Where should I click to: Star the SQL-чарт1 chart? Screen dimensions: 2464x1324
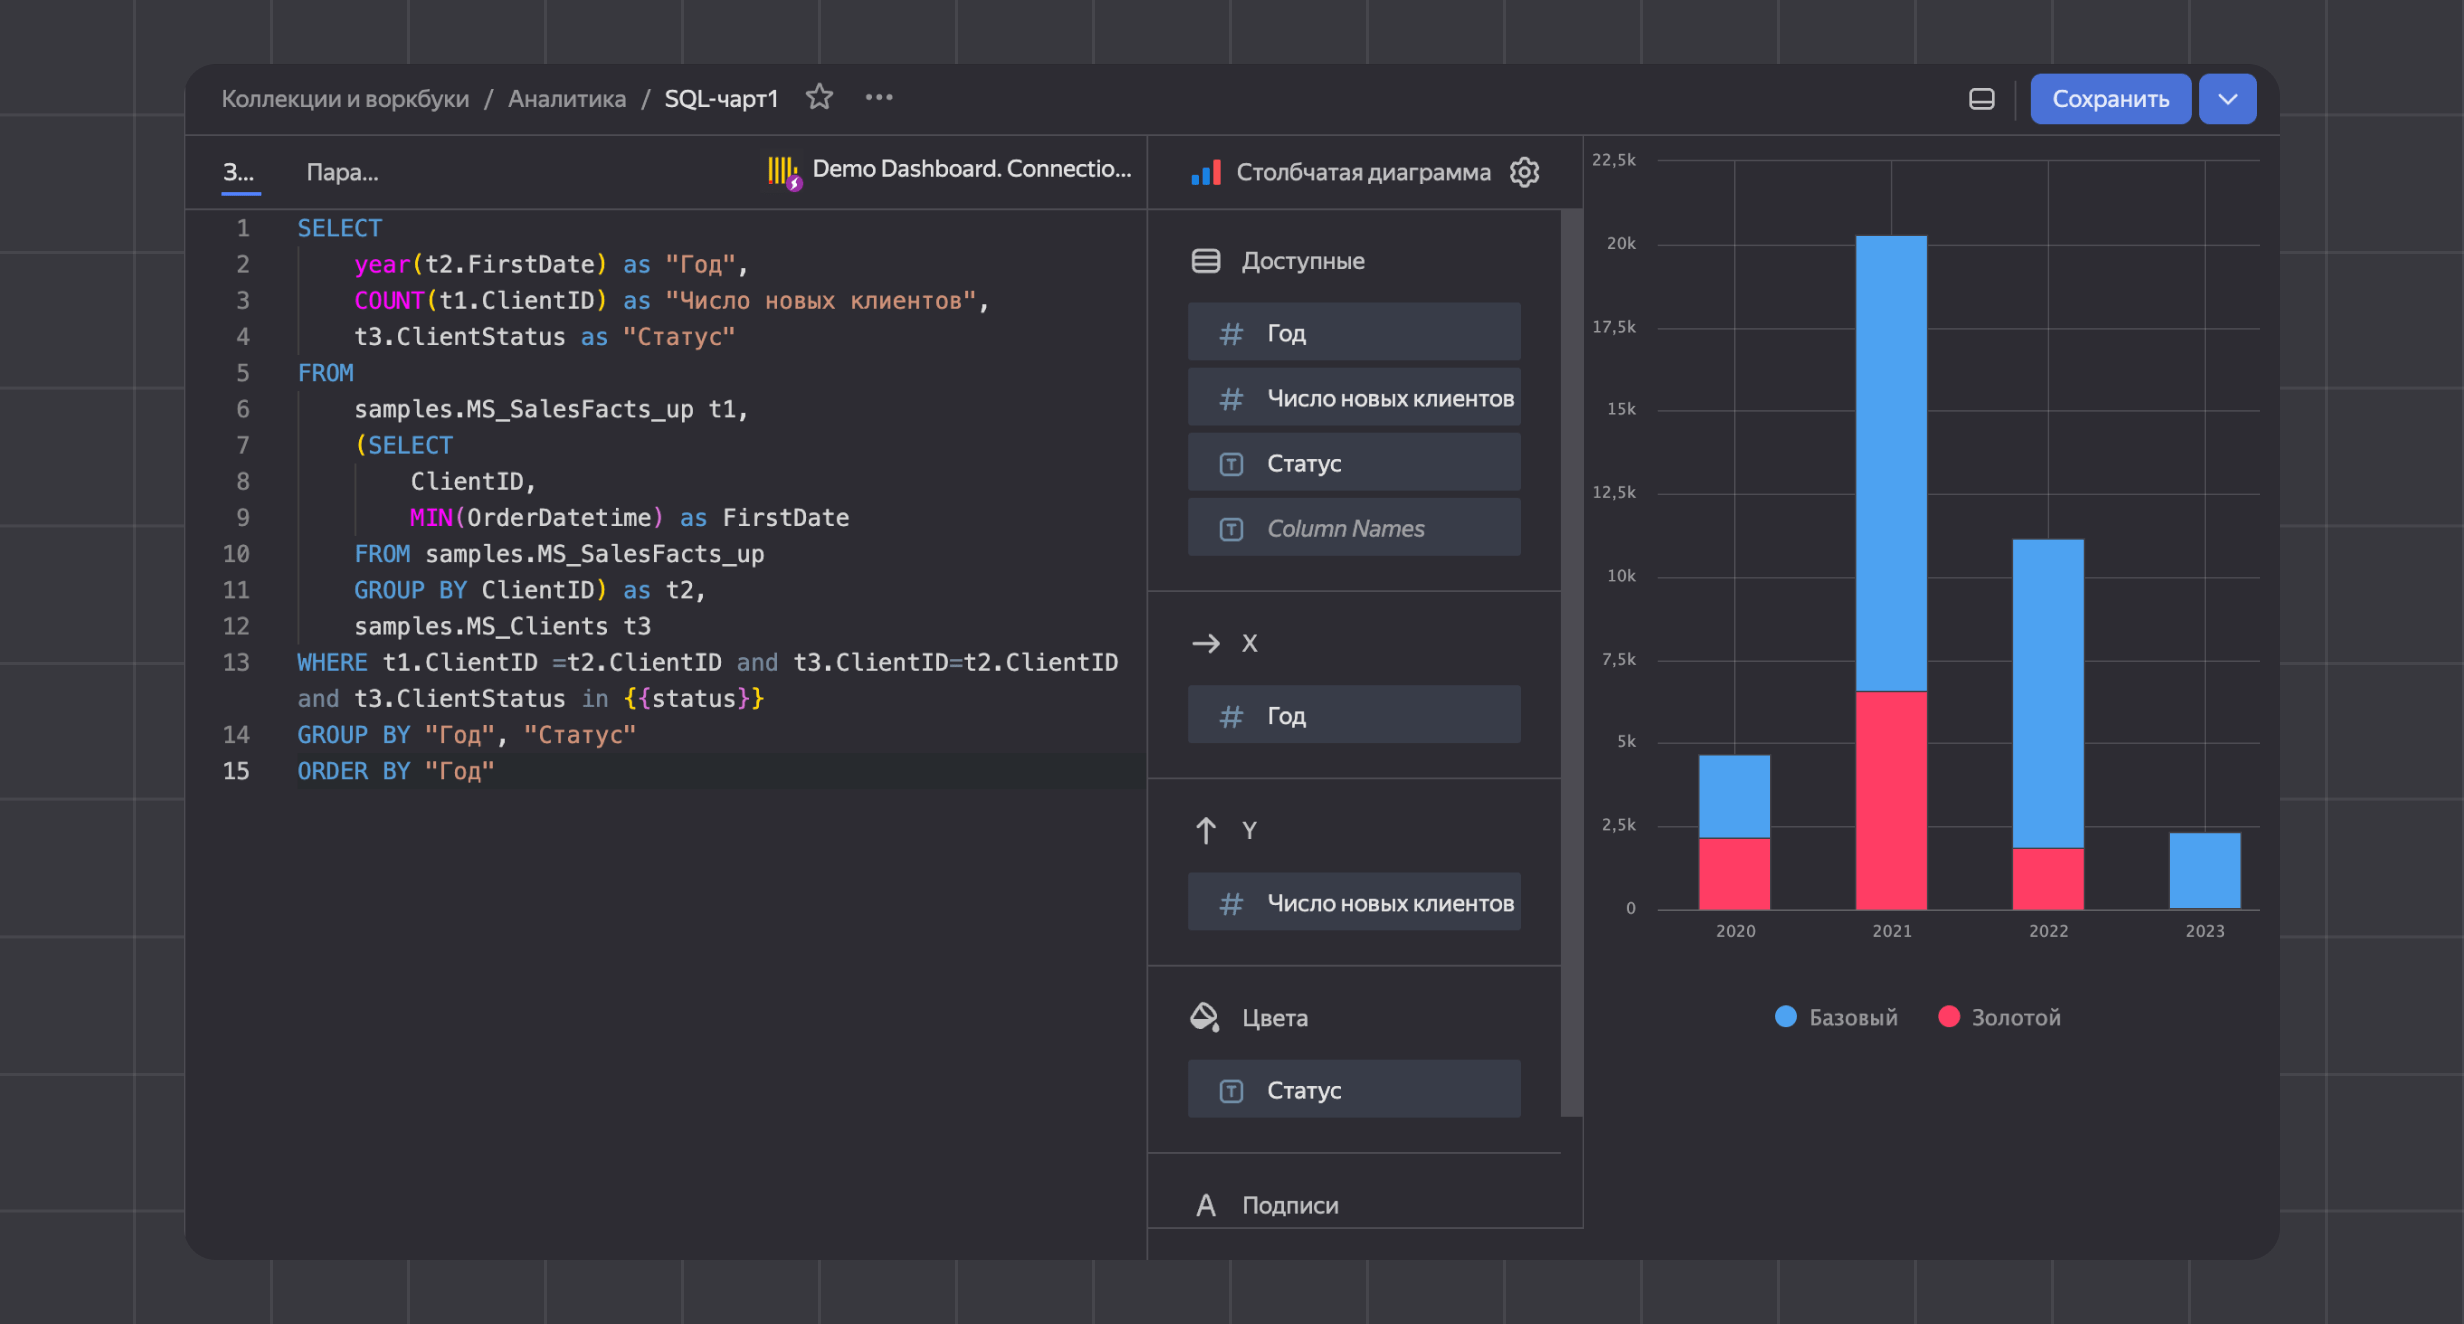(819, 97)
